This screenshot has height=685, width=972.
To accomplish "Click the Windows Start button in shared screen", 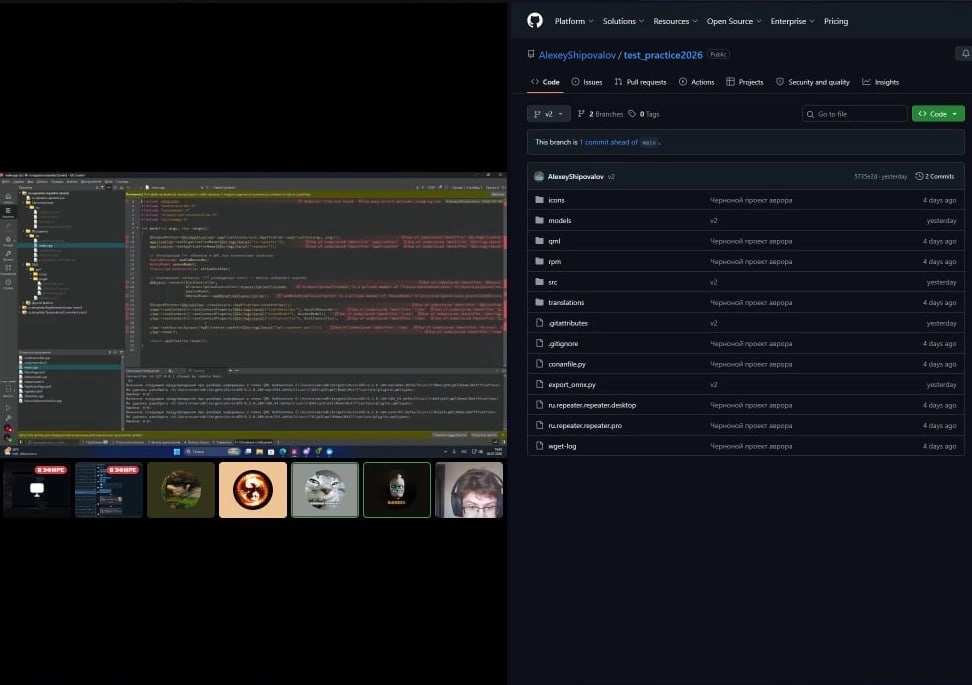I will [x=177, y=452].
